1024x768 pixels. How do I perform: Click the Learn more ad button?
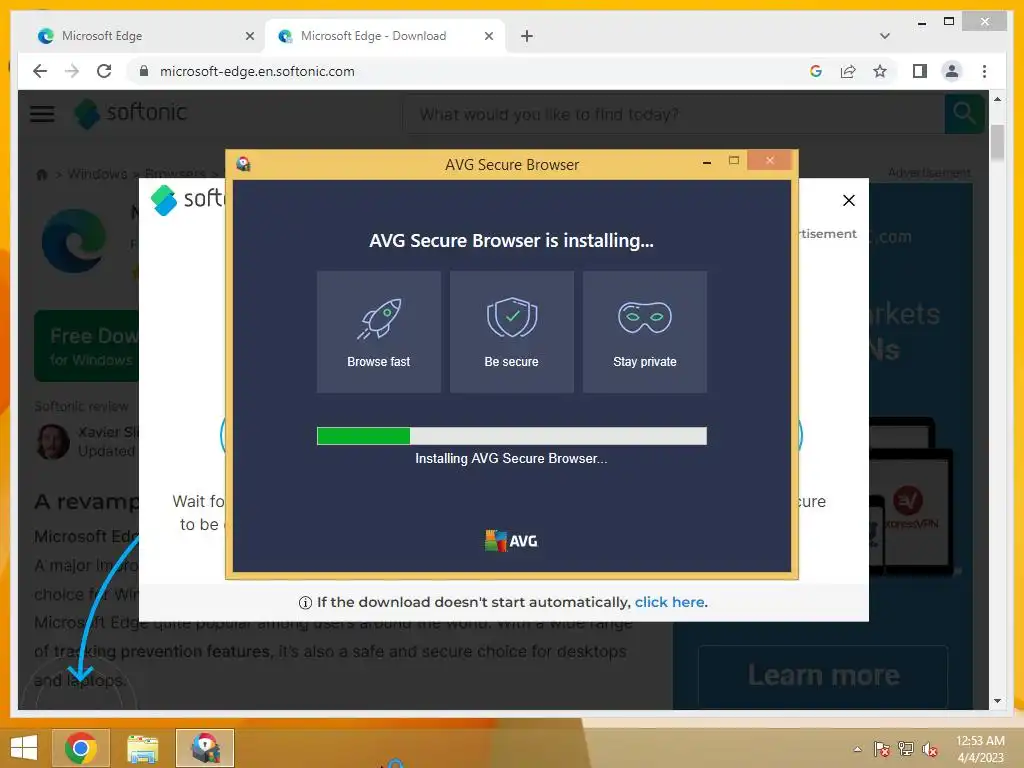[823, 675]
